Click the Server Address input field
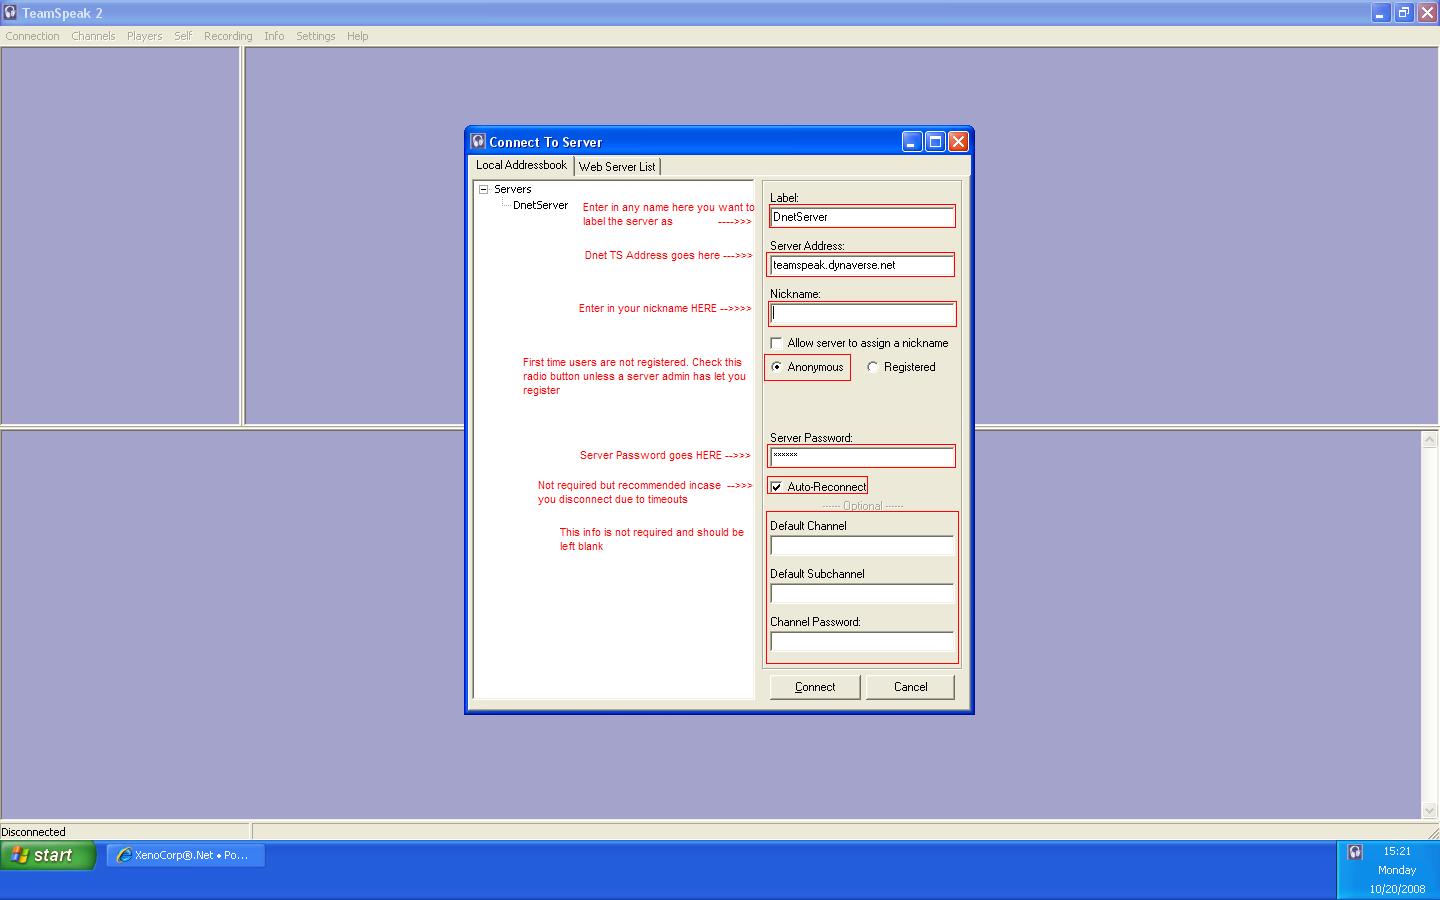Screen dimensions: 1440x900 [x=861, y=265]
